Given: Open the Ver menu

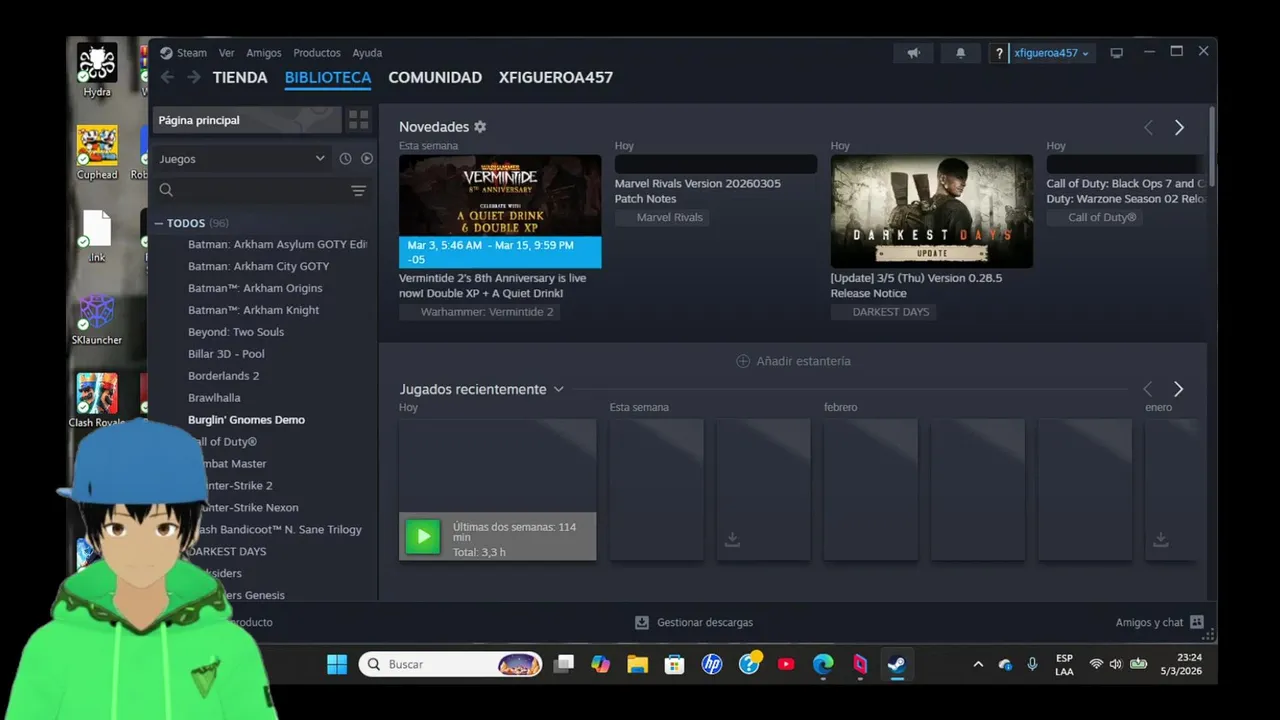Looking at the screenshot, I should [227, 53].
